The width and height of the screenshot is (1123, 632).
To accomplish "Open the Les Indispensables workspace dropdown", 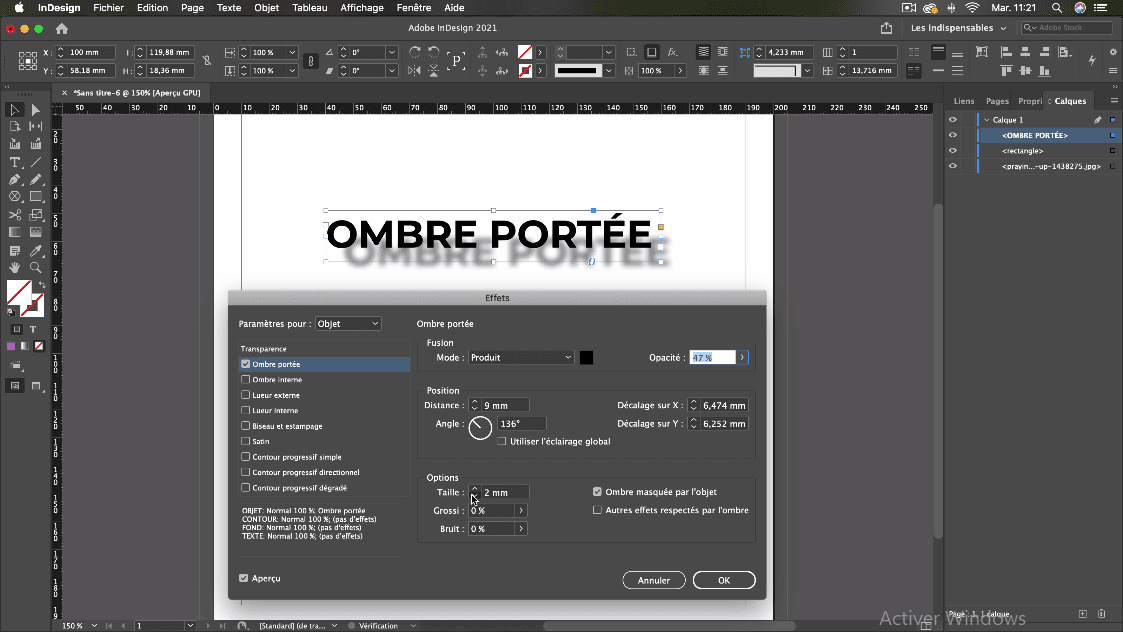I will pos(958,28).
